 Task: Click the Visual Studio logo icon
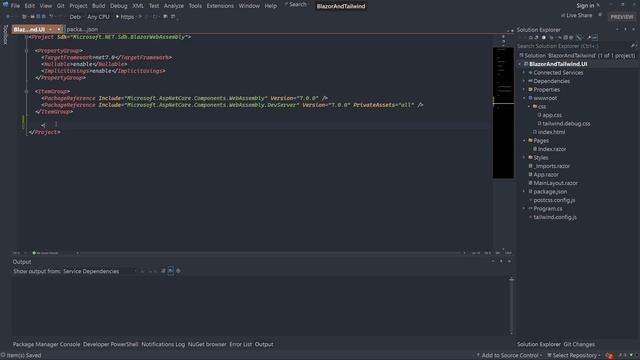pyautogui.click(x=5, y=5)
